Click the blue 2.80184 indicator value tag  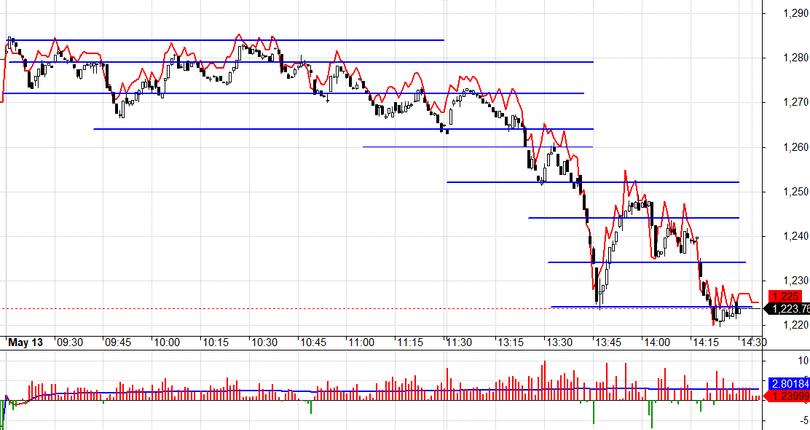[x=786, y=383]
